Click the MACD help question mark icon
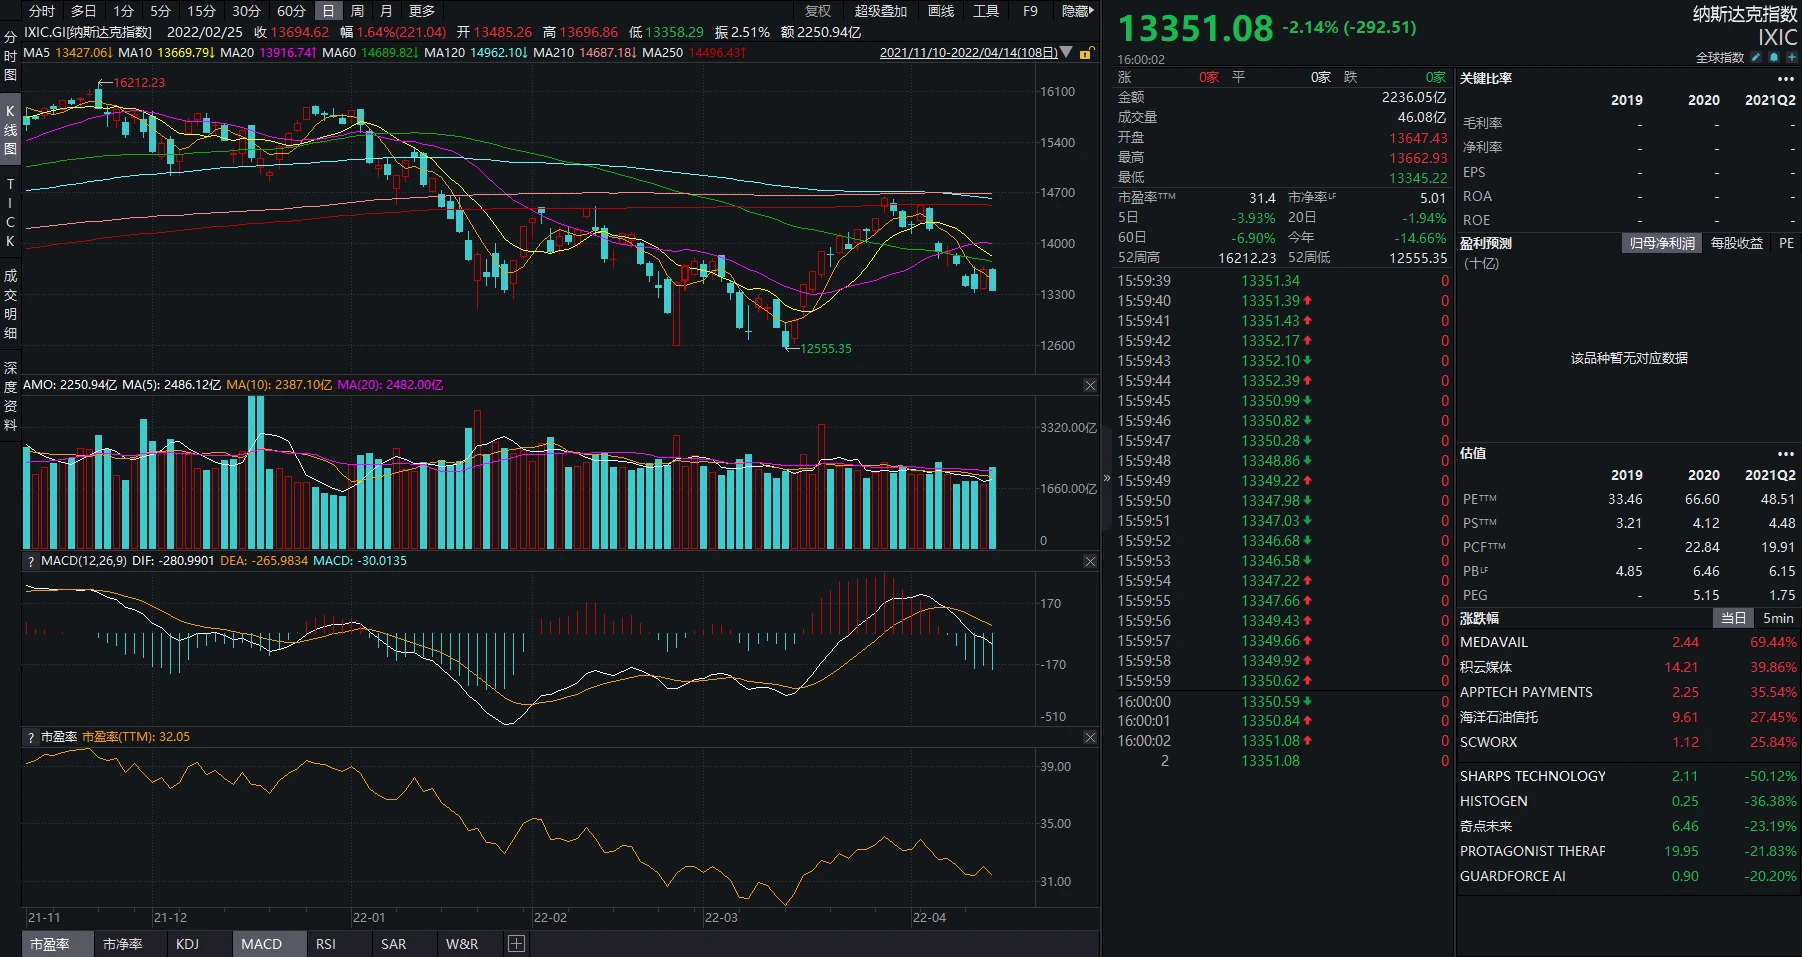1802x957 pixels. (x=31, y=561)
